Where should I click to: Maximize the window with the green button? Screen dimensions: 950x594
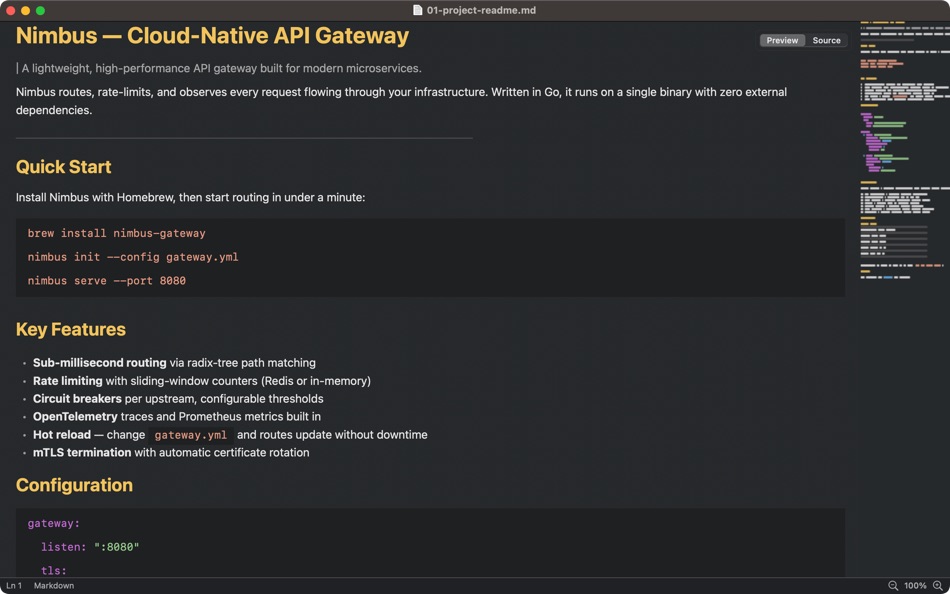coord(41,10)
